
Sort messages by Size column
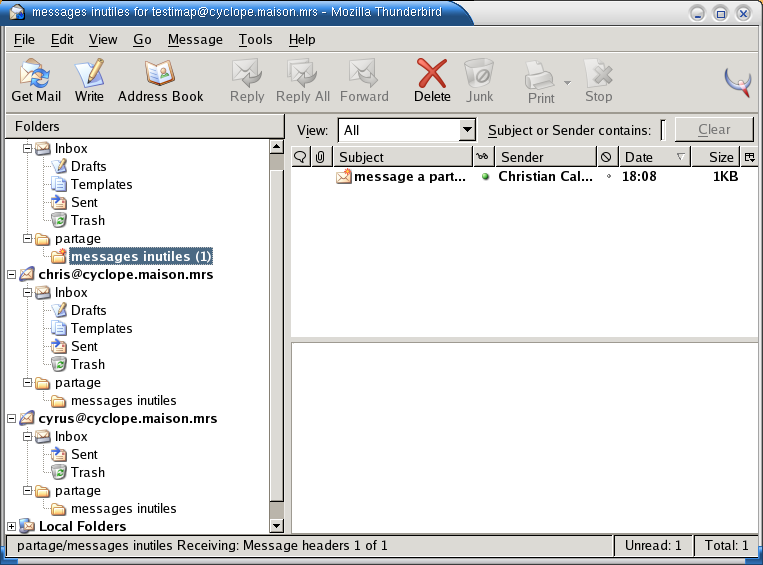point(715,157)
